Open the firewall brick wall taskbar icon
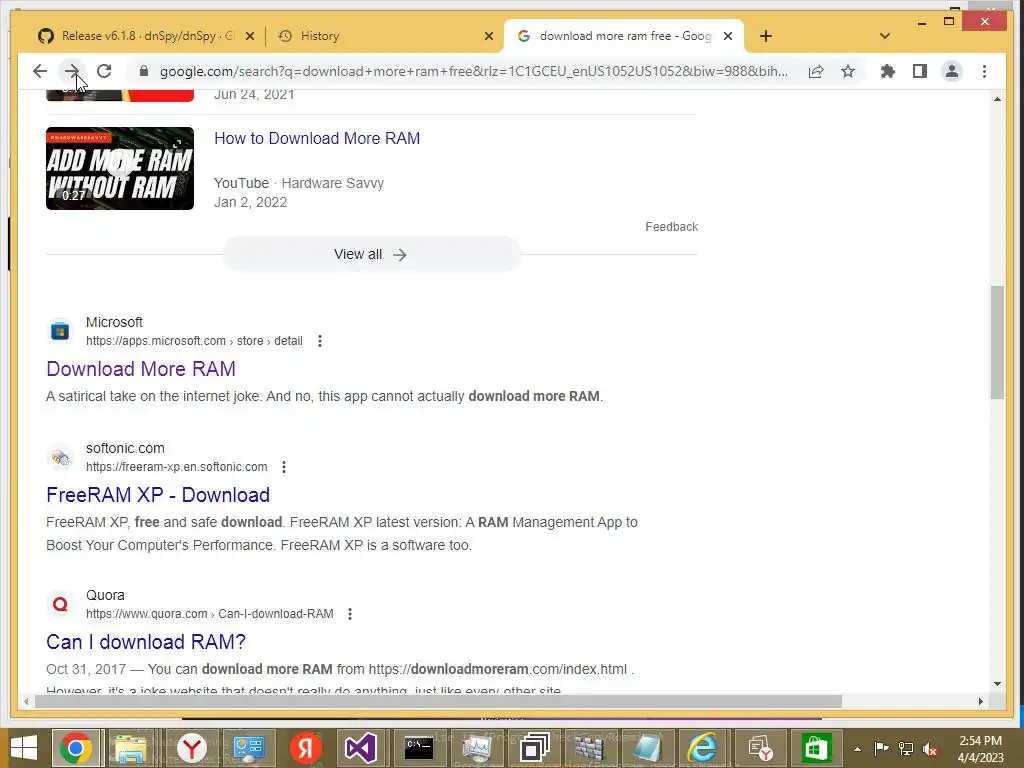 pyautogui.click(x=589, y=748)
